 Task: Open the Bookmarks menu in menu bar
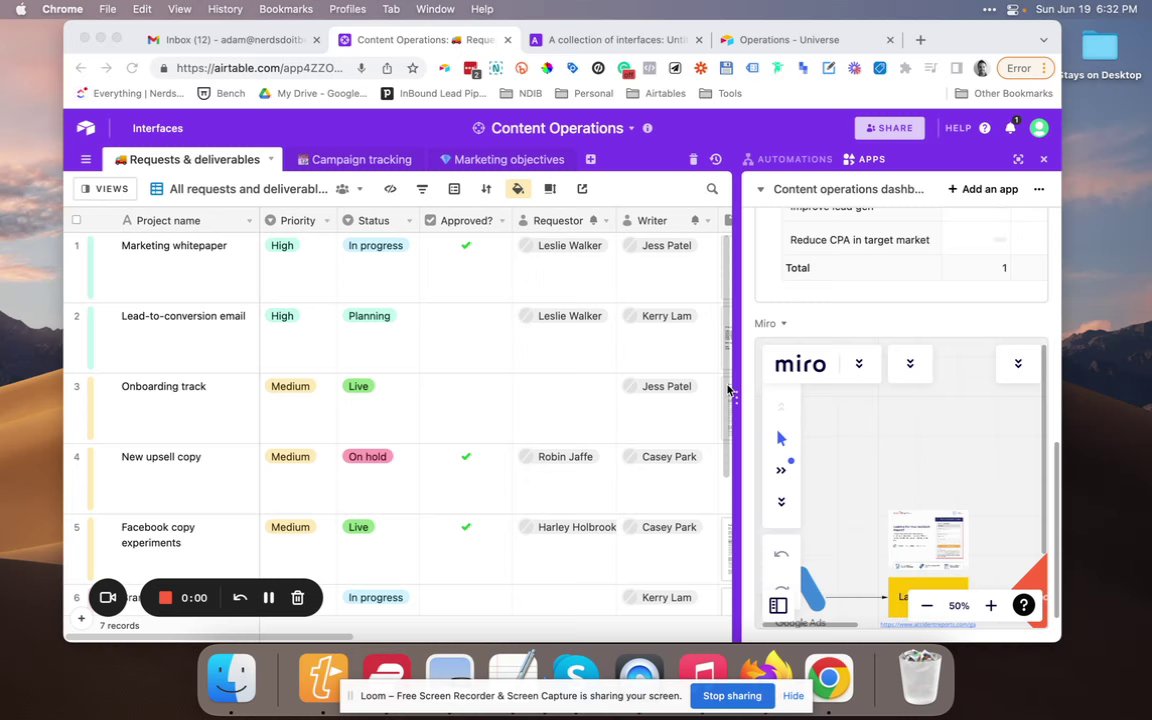[x=286, y=9]
